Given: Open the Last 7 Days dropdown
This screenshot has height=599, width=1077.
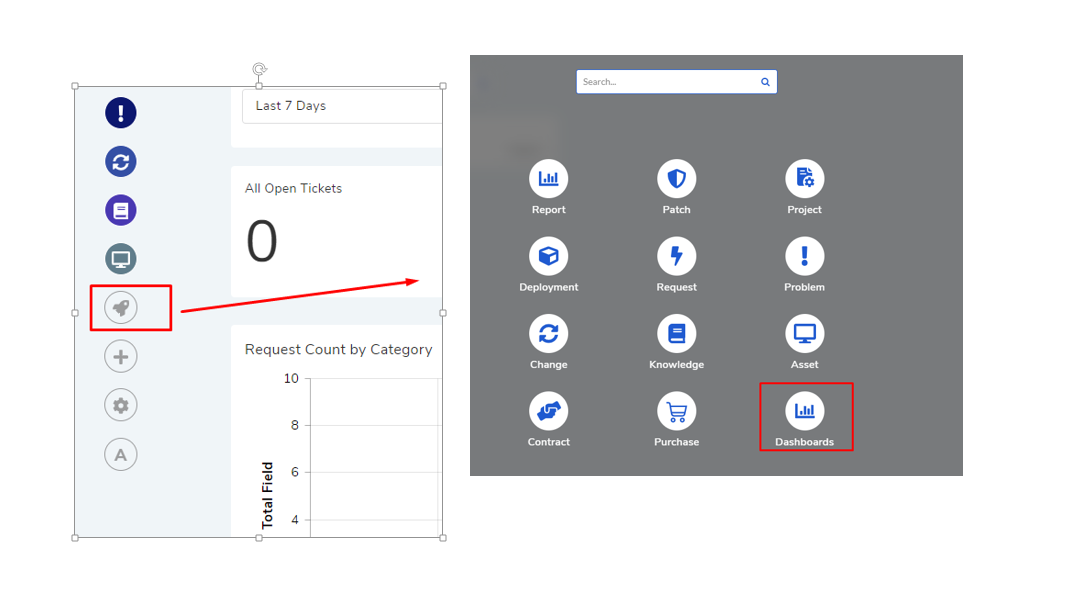Looking at the screenshot, I should click(342, 106).
